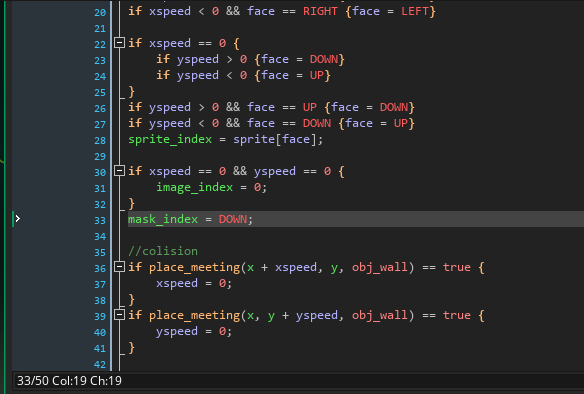Click the current-line arrow marker beside line 33

[x=17, y=219]
